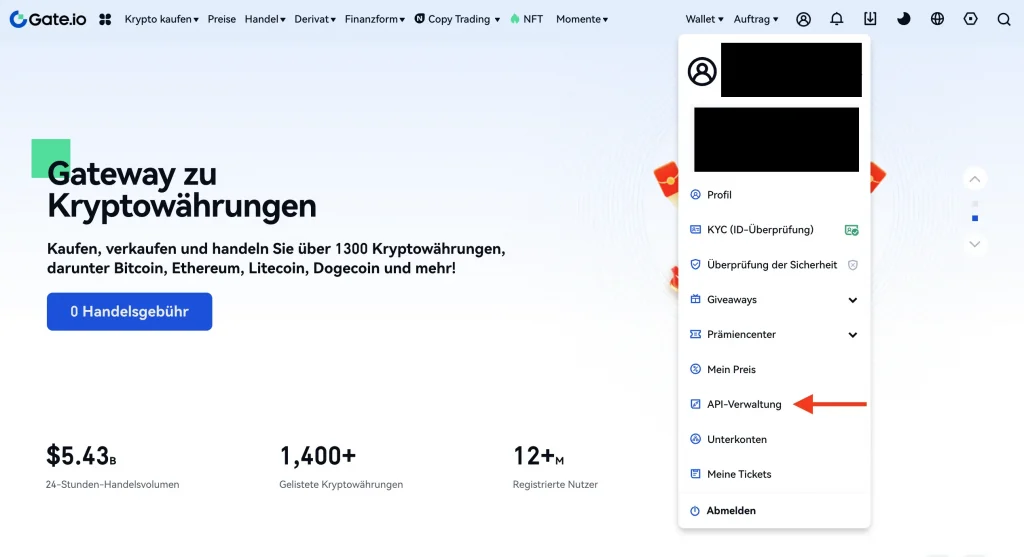
Task: Open the Preise link in navigation
Action: coord(222,19)
